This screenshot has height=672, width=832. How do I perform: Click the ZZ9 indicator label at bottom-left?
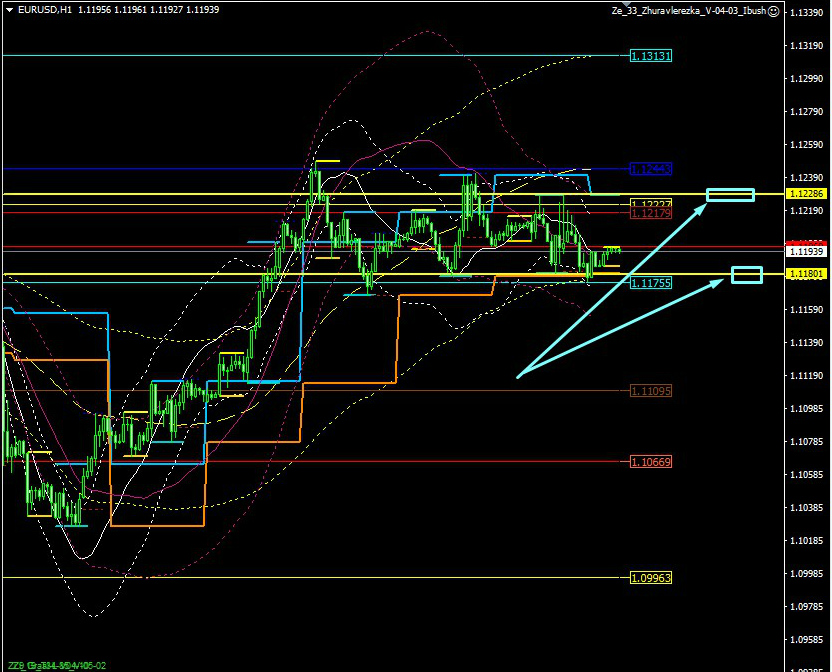pyautogui.click(x=14, y=665)
